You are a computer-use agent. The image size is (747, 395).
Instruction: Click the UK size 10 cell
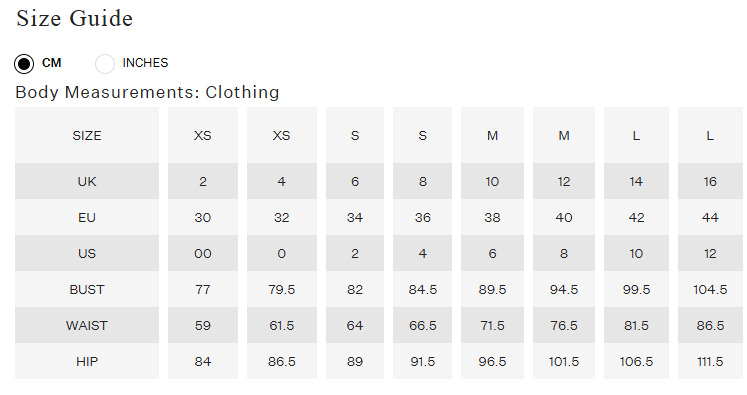(492, 181)
